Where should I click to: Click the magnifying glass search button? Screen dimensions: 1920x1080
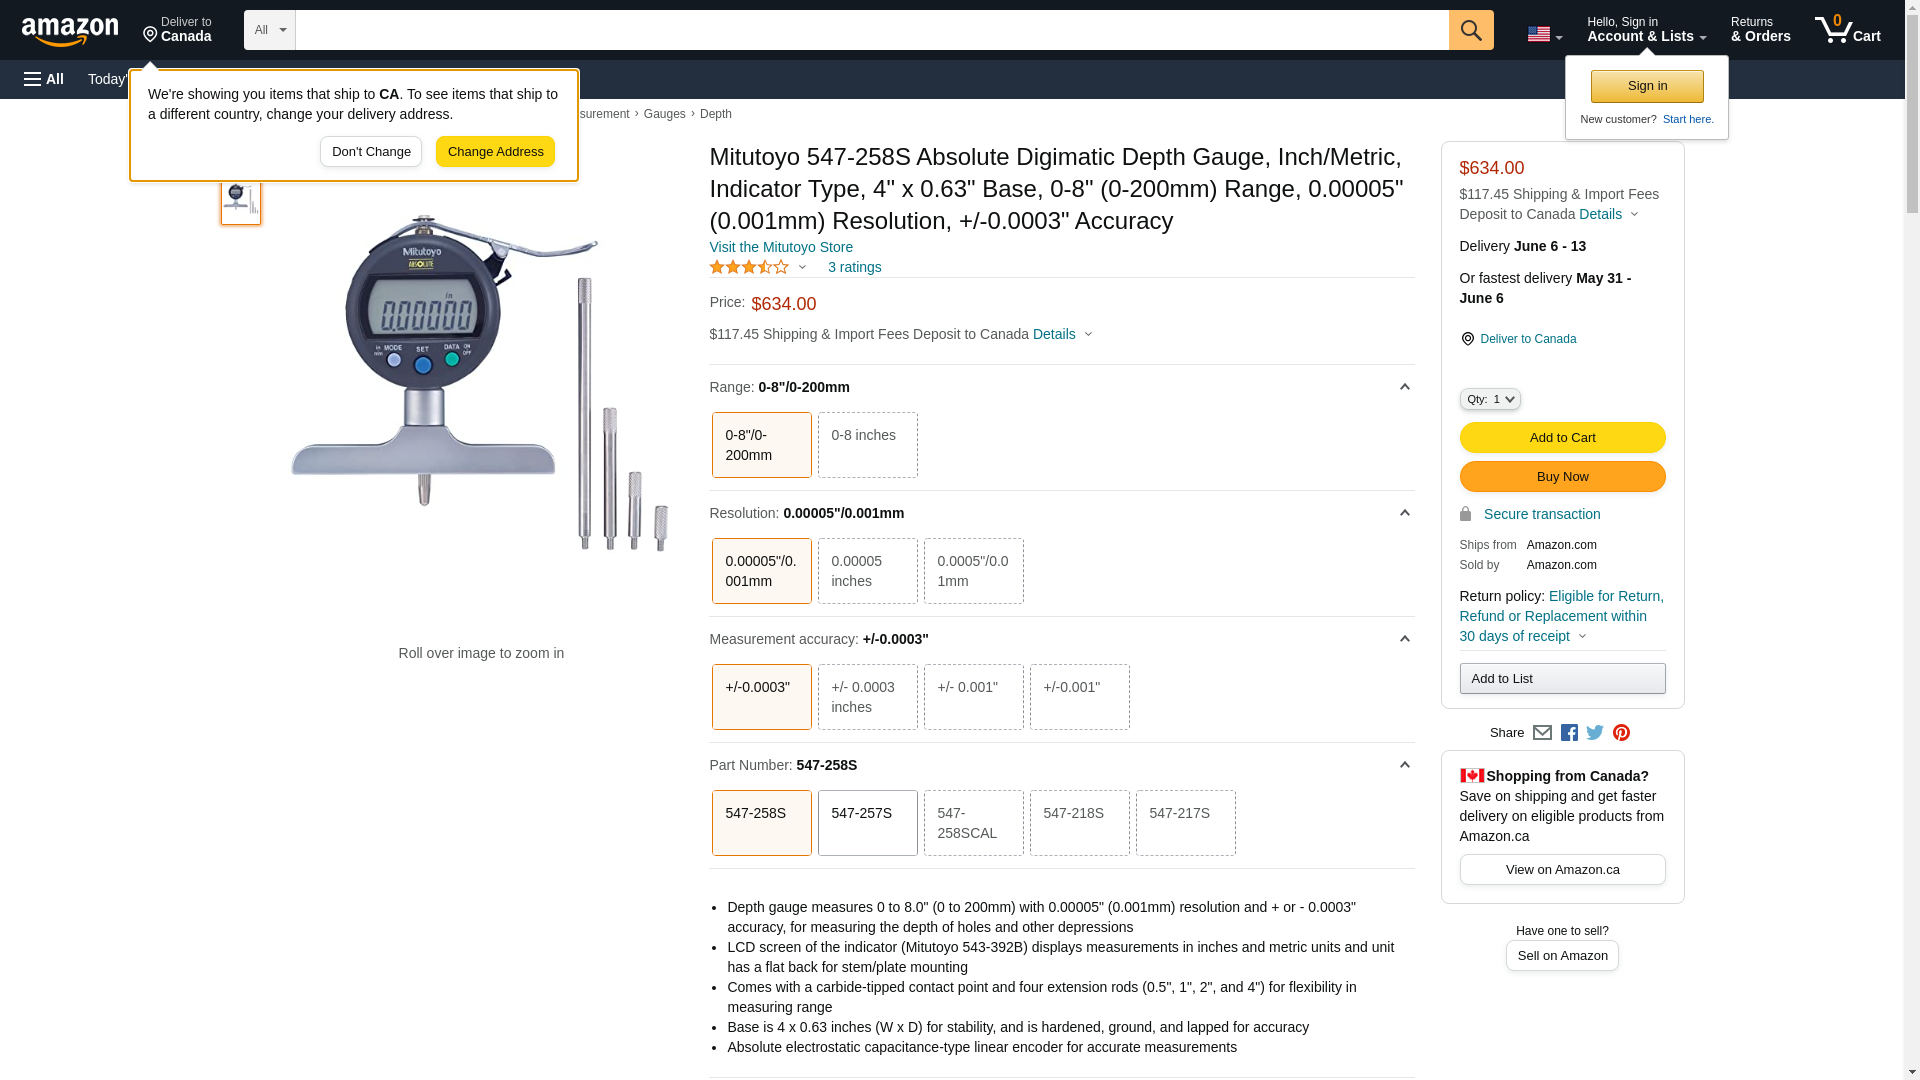1470,30
